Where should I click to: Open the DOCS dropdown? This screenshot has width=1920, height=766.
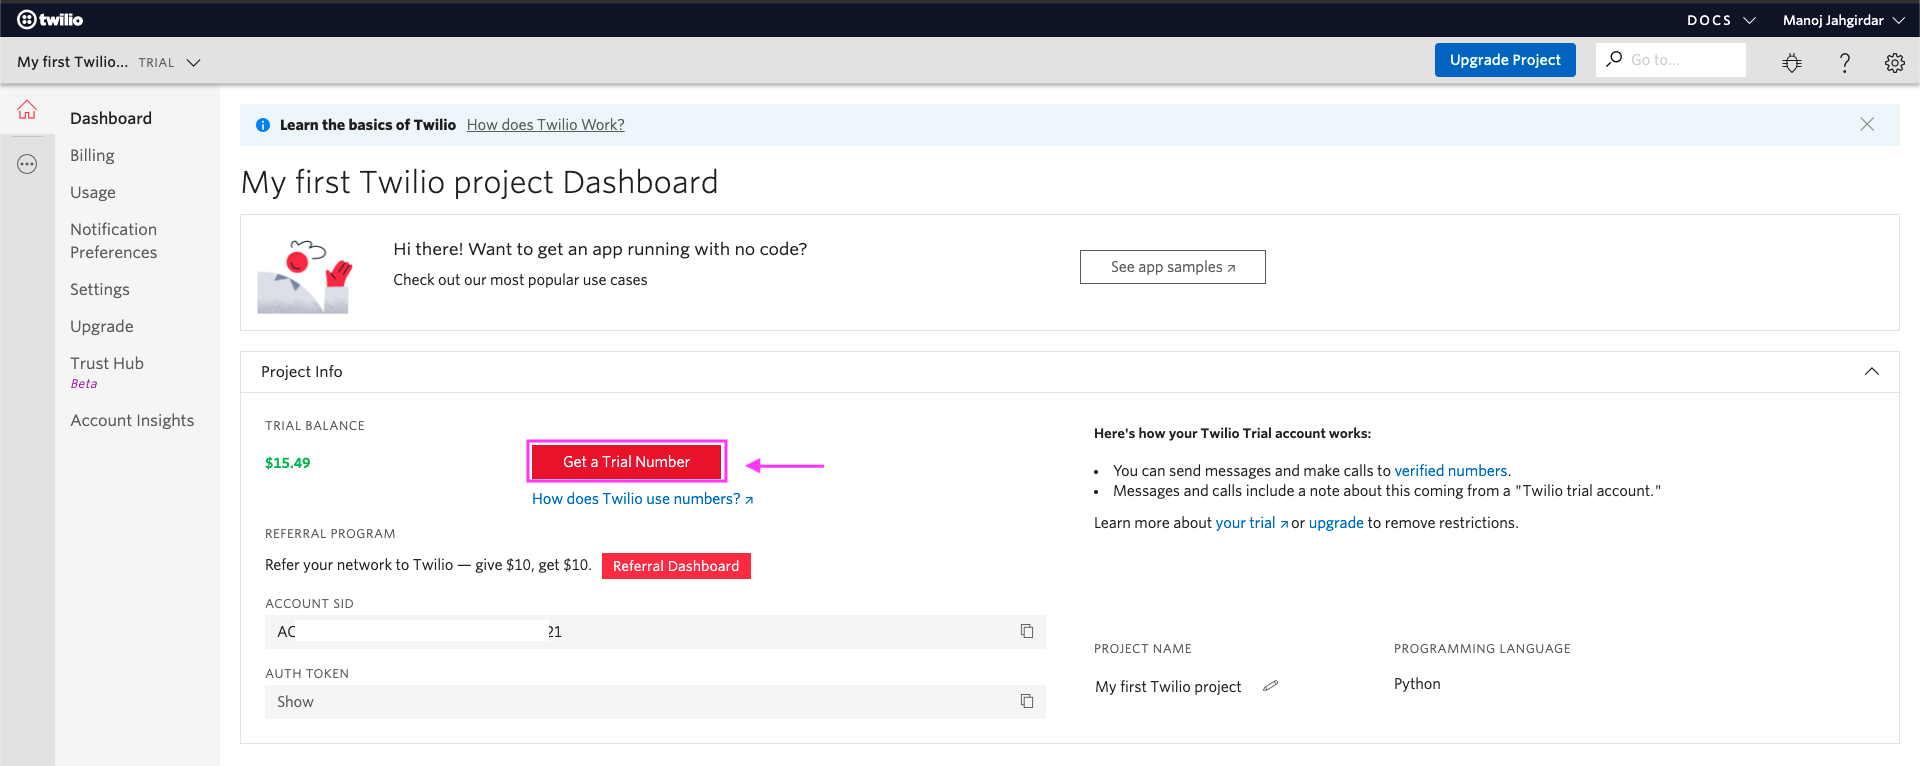tap(1721, 20)
